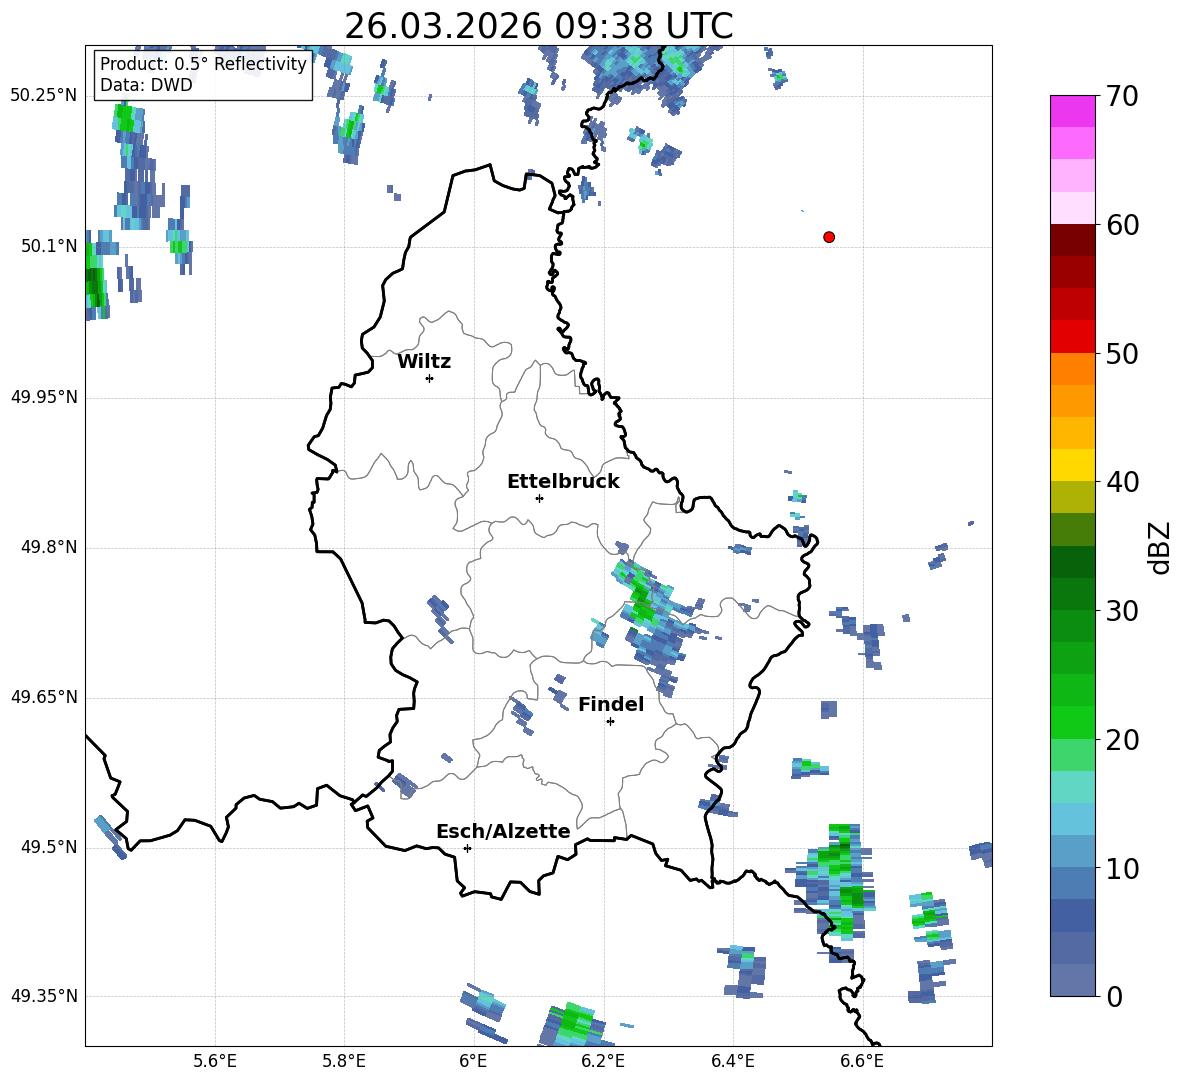
Task: Click the 6.2°E longitude label
Action: pyautogui.click(x=603, y=1061)
